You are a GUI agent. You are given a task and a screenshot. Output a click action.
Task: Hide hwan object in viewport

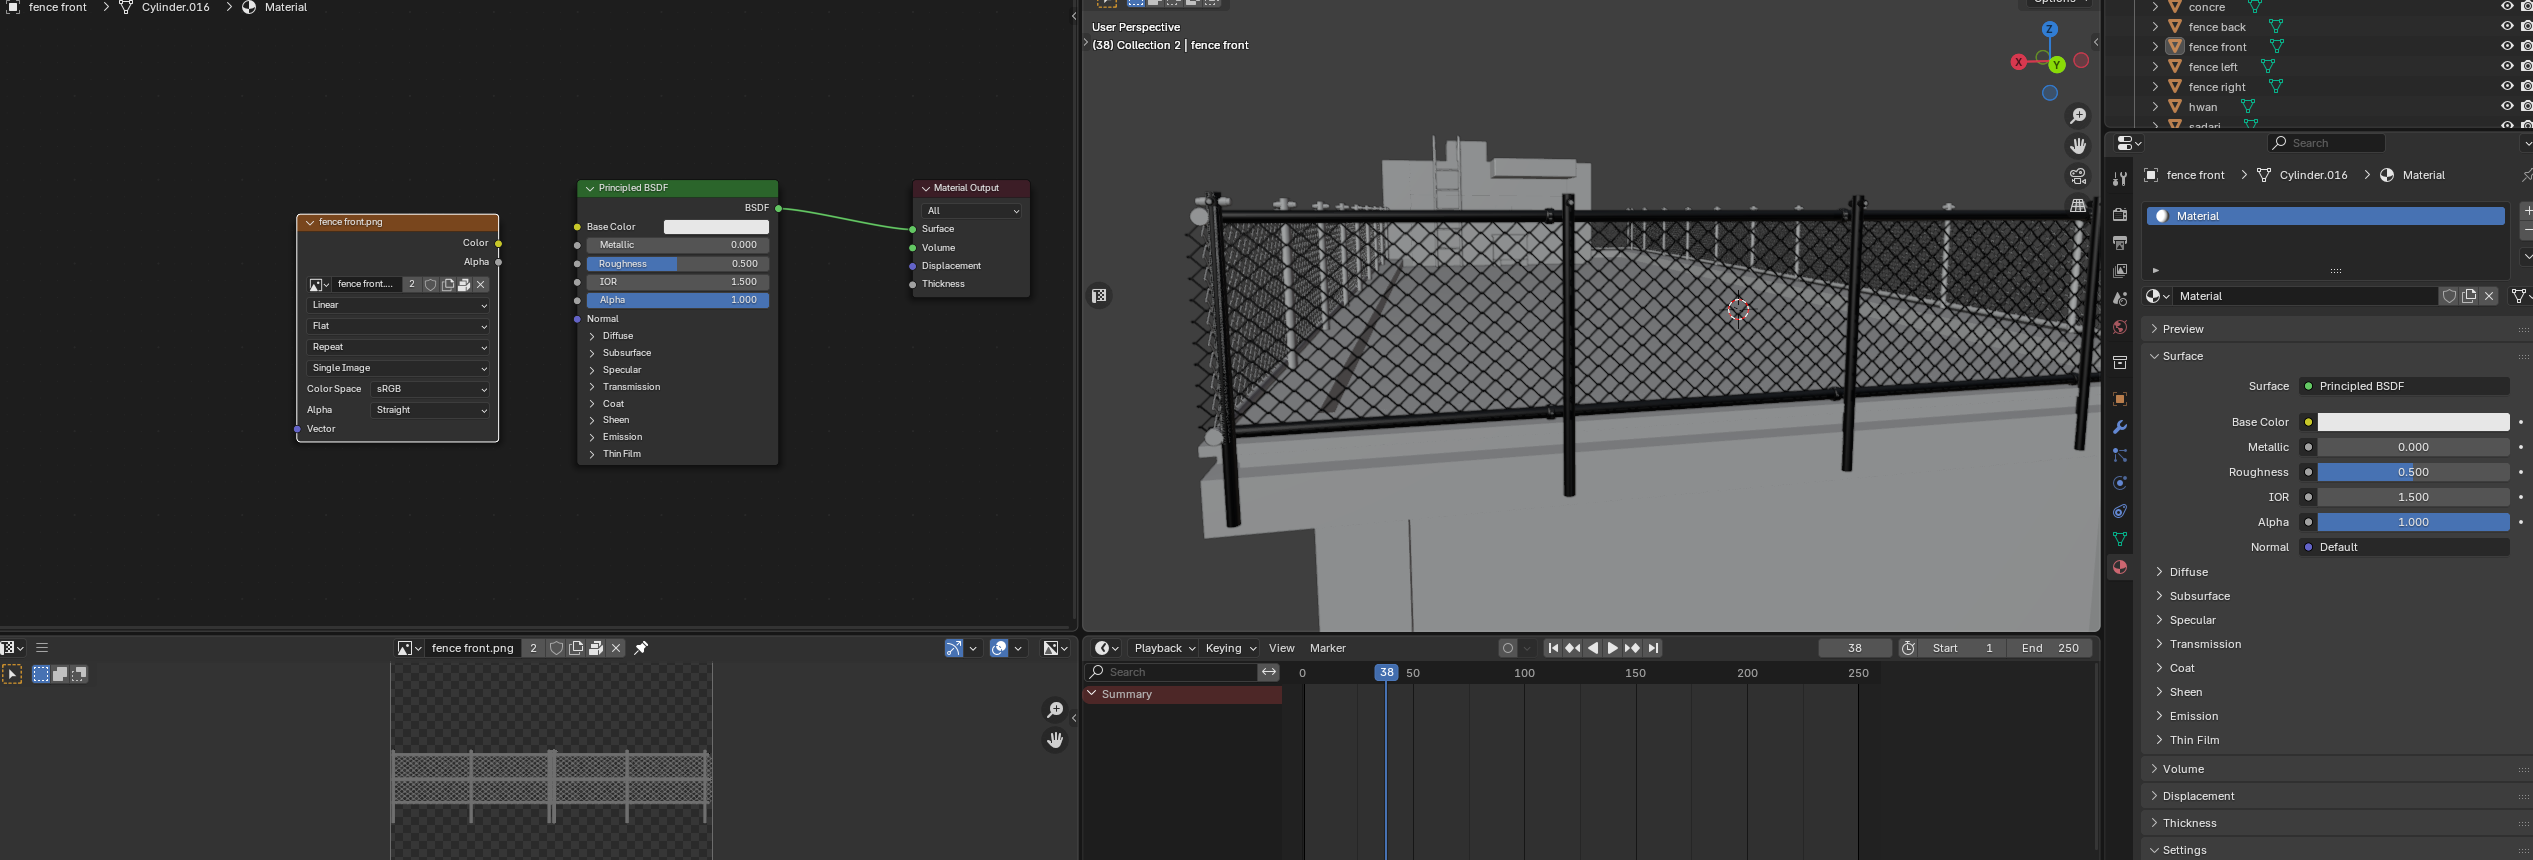(x=2506, y=107)
